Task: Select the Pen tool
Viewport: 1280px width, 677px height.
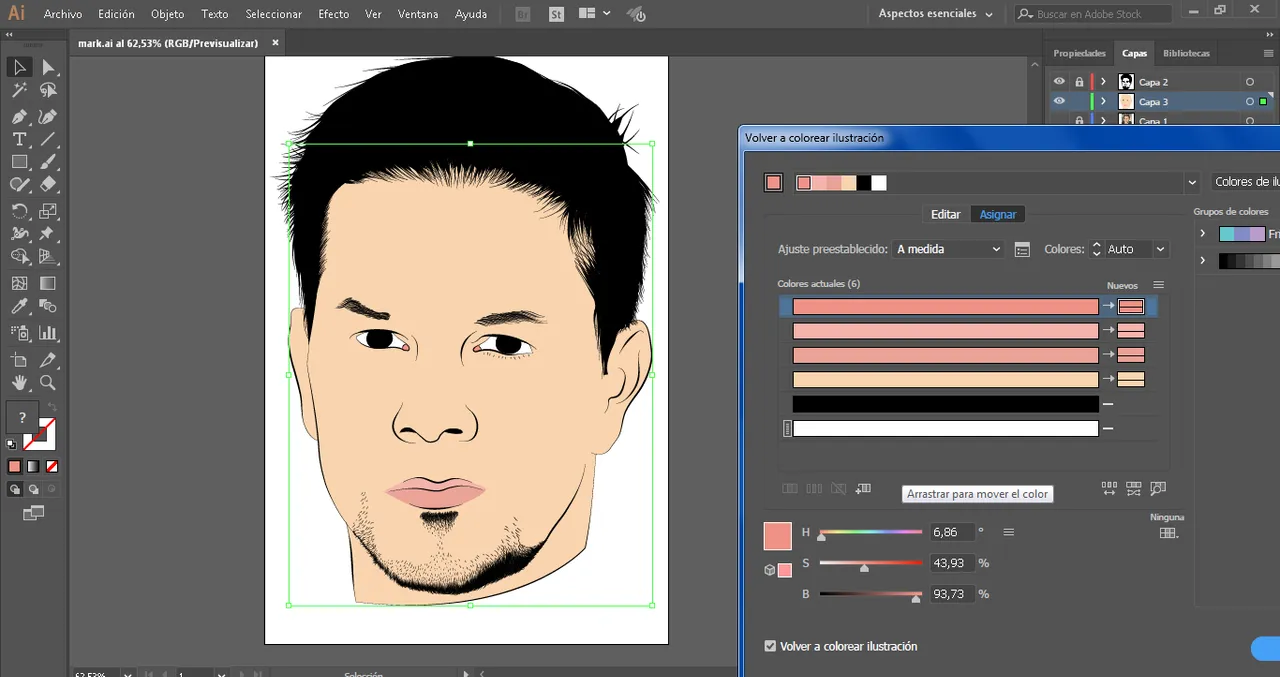Action: click(x=19, y=116)
